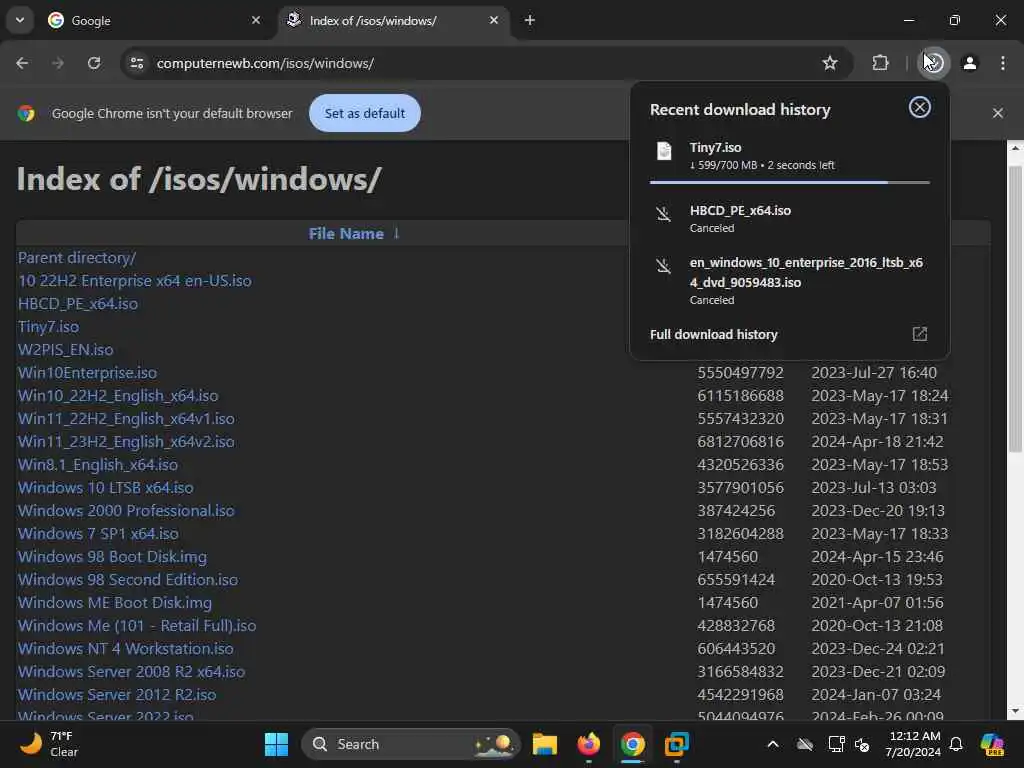Open site information icon in address bar

tap(137, 63)
